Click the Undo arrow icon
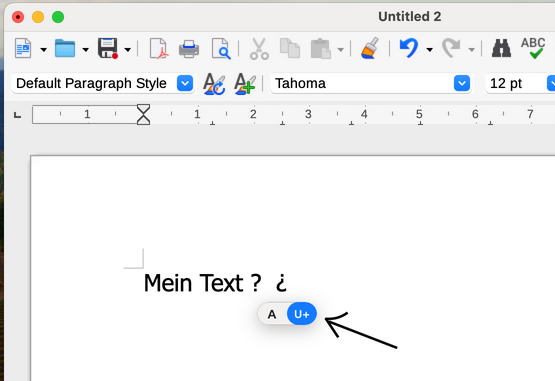Viewport: 555px width, 381px height. (x=409, y=48)
